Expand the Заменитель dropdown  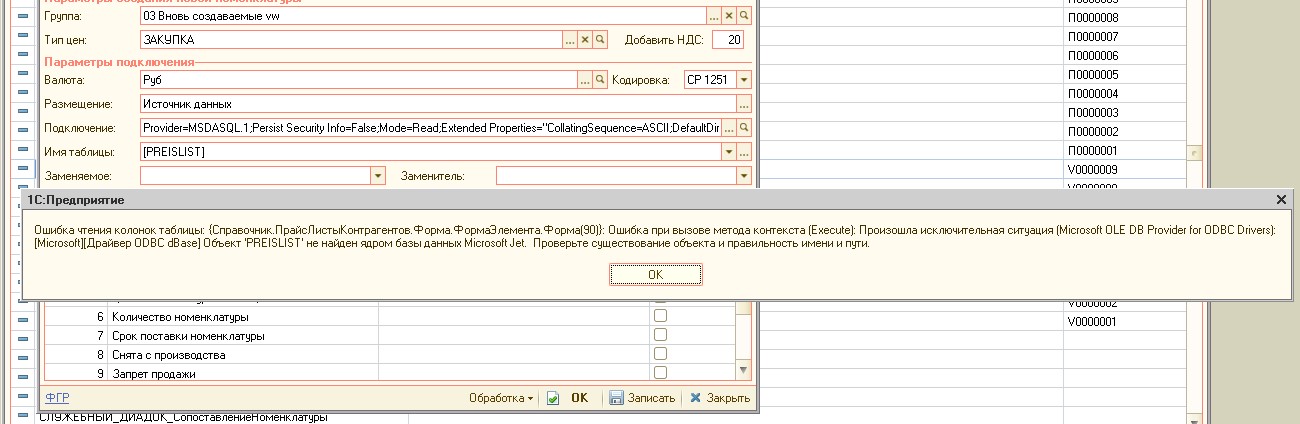(744, 176)
